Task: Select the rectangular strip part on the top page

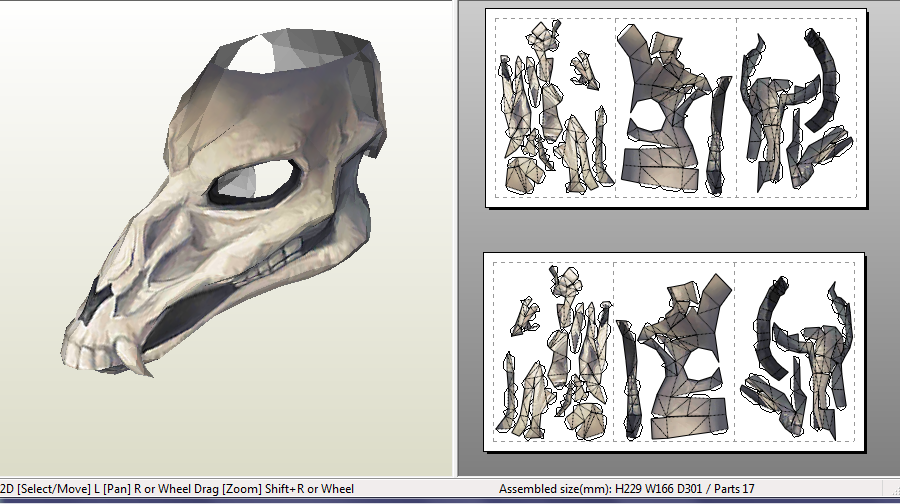Action: tap(660, 168)
